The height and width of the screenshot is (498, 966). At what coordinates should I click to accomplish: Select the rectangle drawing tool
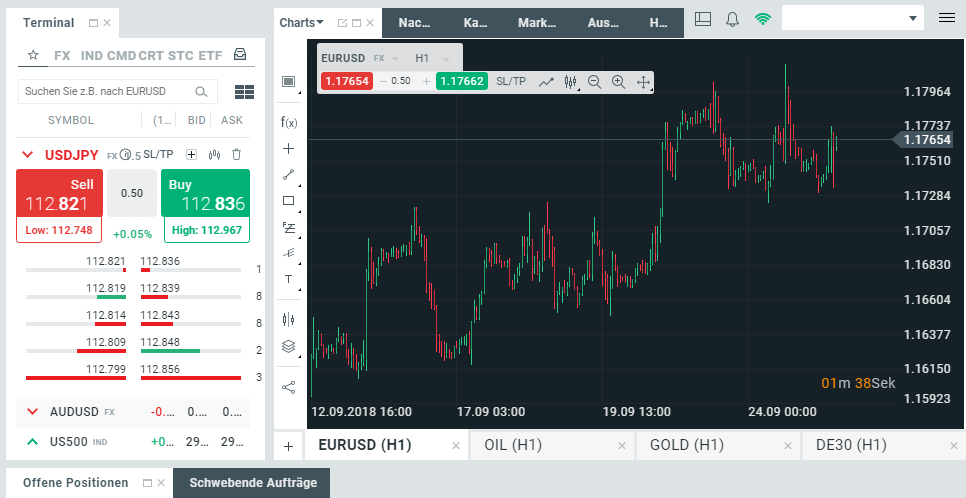point(288,201)
